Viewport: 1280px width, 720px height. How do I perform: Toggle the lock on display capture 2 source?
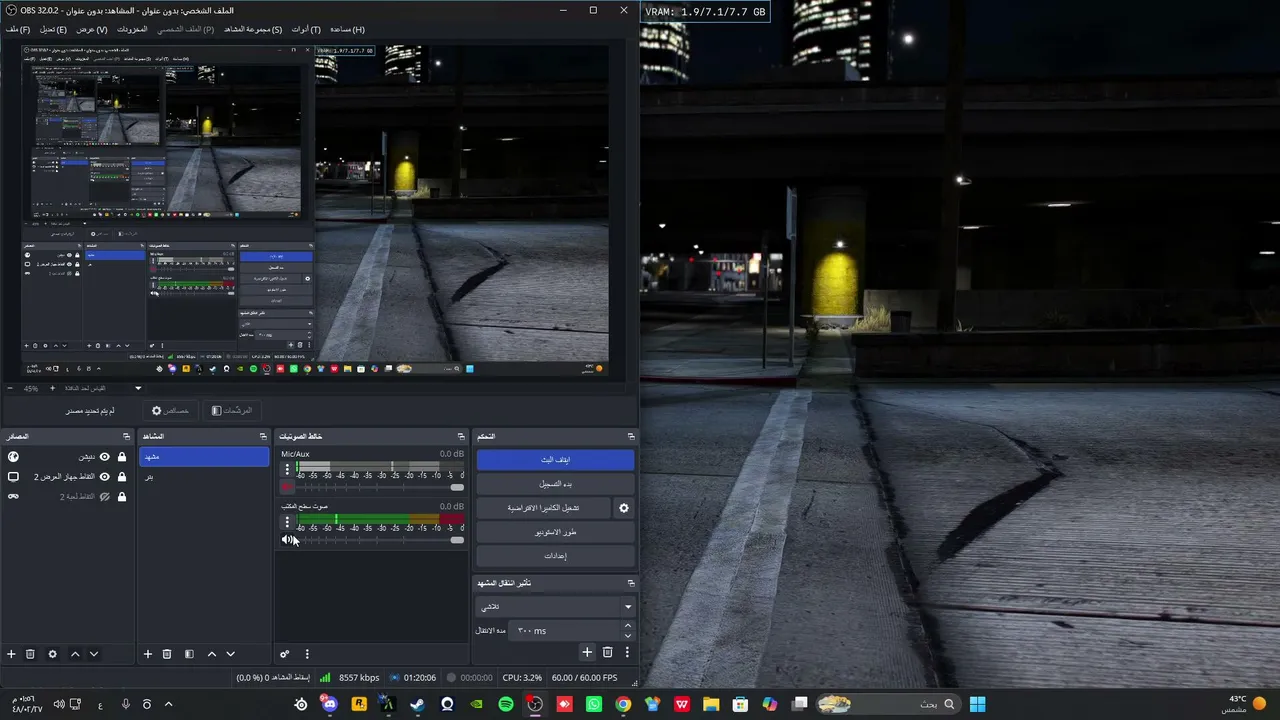pyautogui.click(x=122, y=477)
